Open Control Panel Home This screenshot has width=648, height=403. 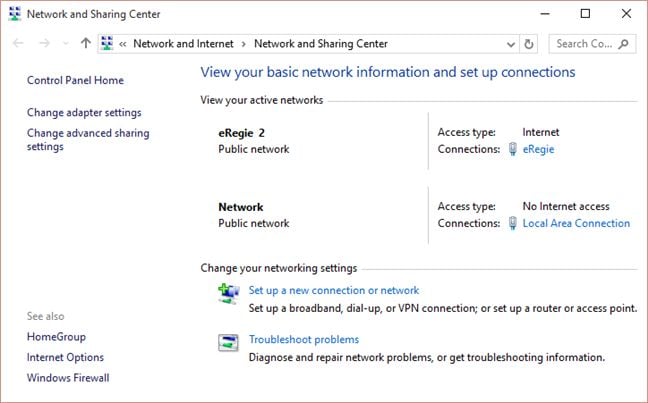[x=75, y=80]
